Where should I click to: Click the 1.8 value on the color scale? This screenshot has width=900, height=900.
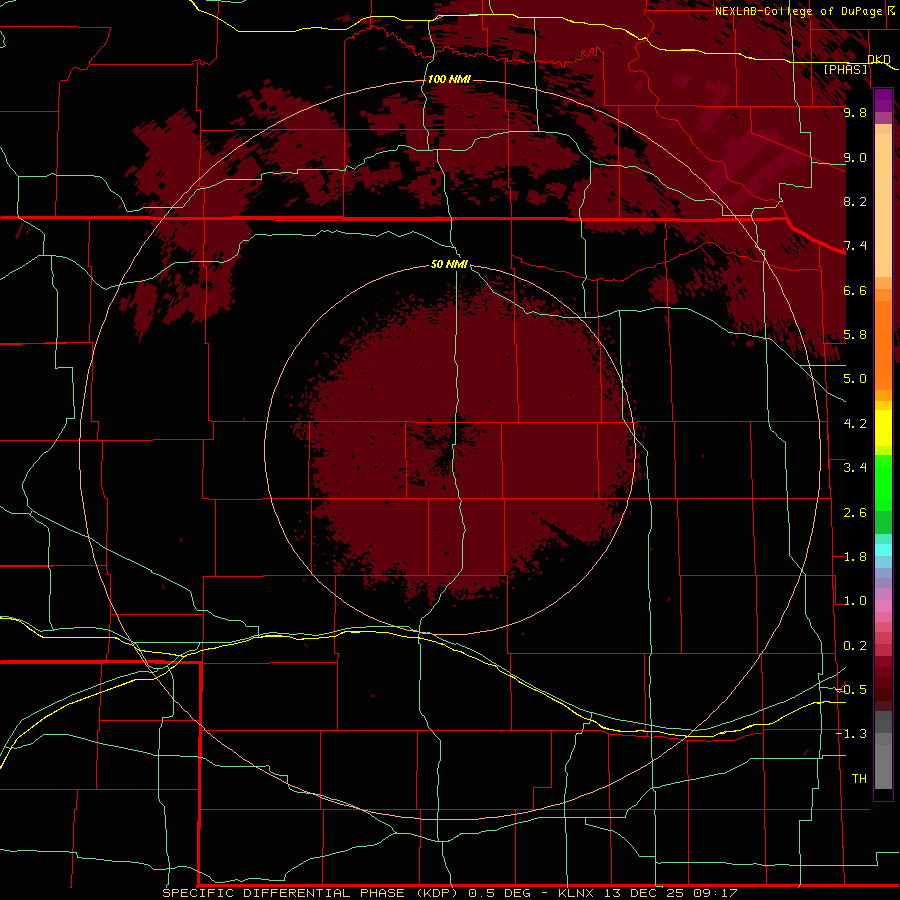click(855, 557)
